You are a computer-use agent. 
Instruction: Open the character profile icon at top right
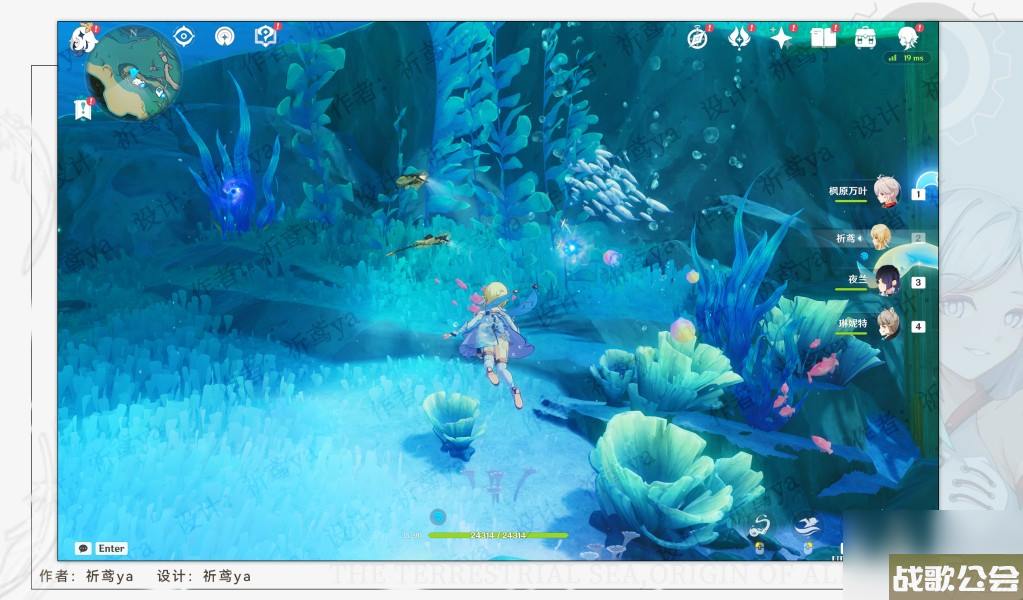point(908,38)
